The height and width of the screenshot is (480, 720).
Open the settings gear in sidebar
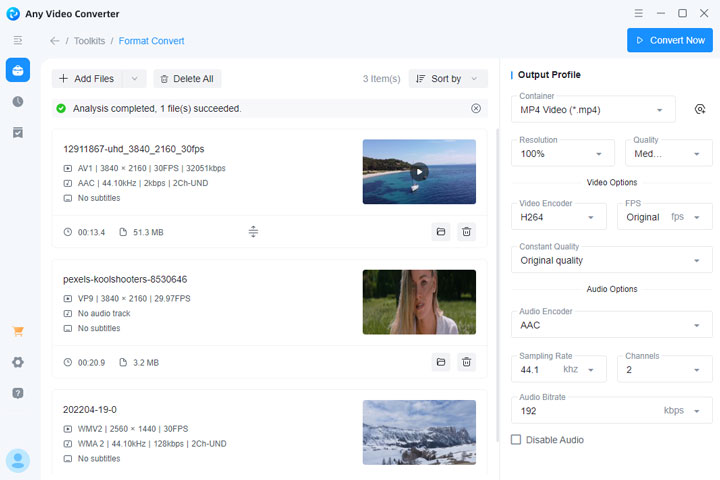18,362
